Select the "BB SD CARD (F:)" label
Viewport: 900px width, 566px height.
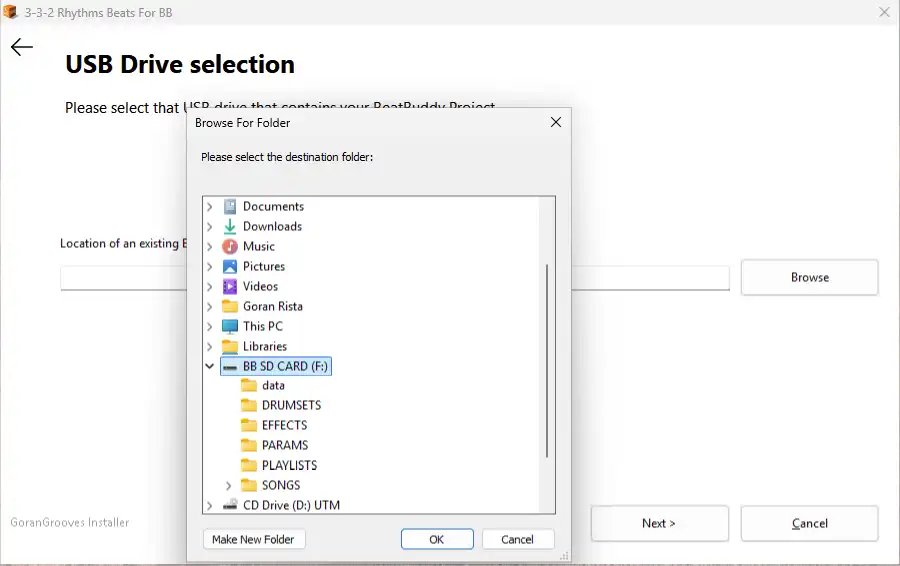click(285, 366)
